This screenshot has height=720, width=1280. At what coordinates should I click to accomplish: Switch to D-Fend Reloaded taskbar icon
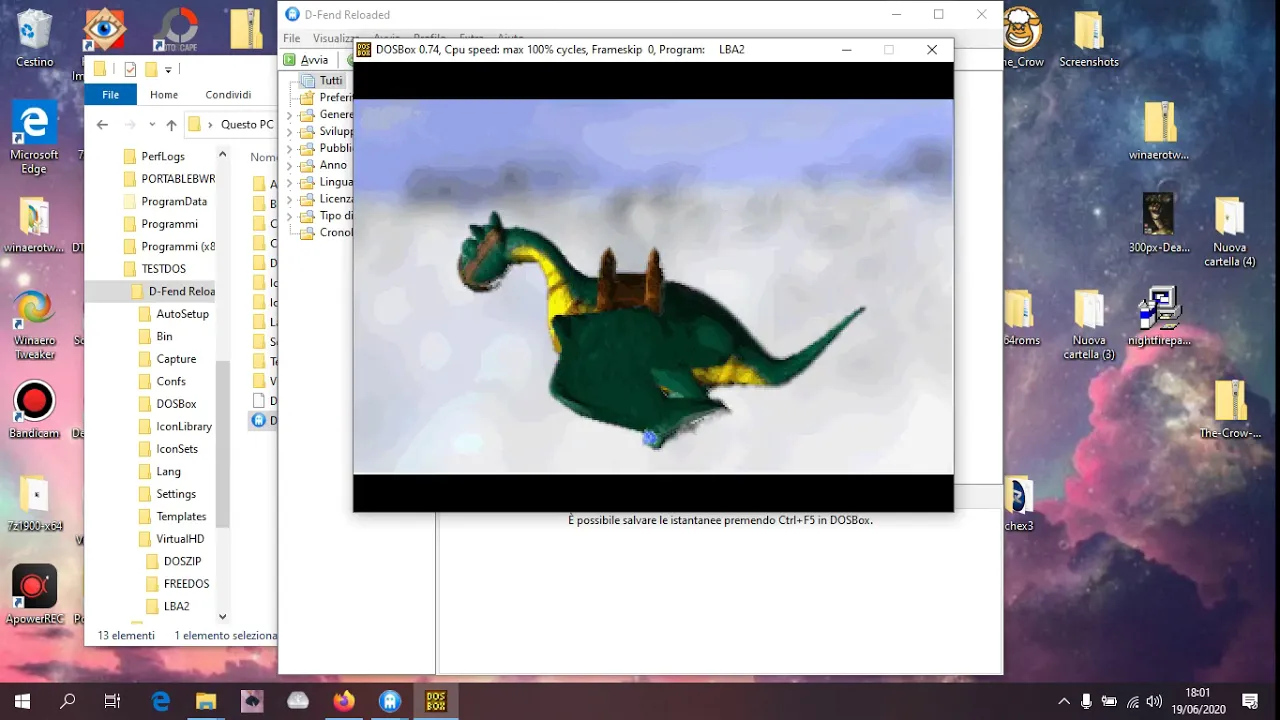(390, 701)
